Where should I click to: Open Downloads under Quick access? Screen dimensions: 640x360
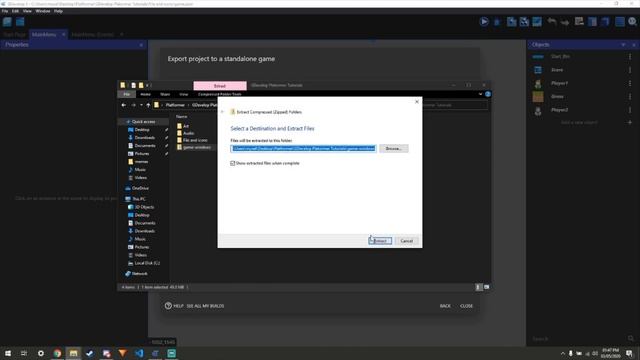coord(144,138)
